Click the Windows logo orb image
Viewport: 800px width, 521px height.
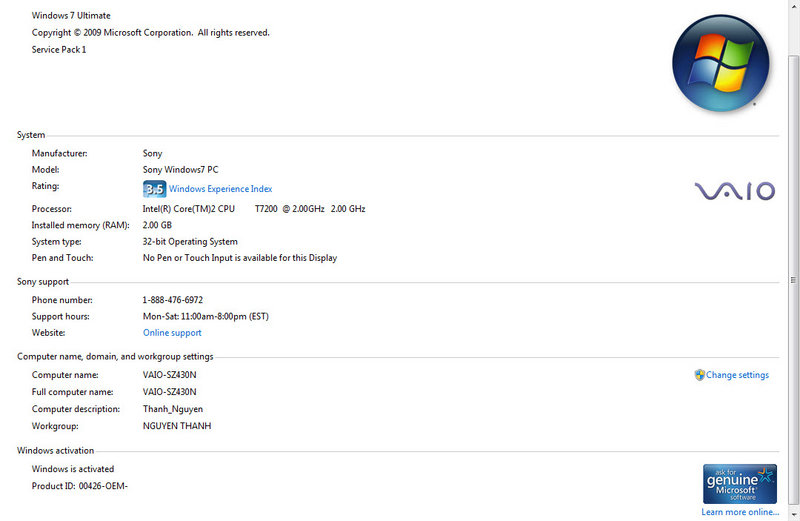[x=719, y=62]
